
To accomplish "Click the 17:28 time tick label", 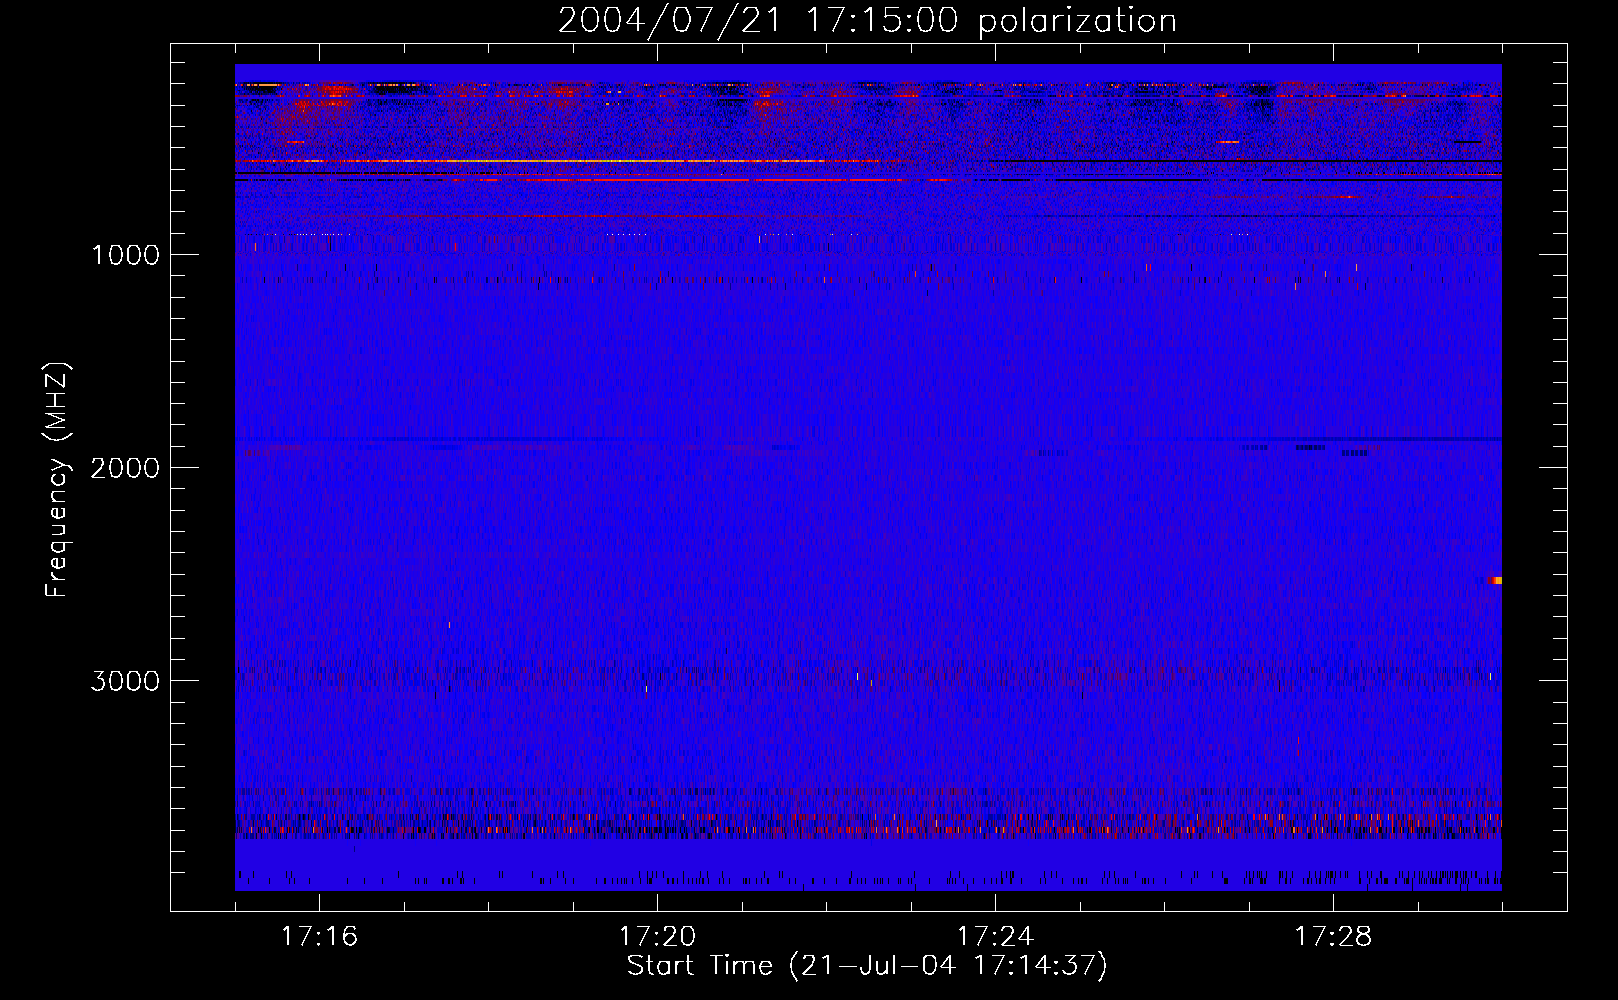I will click(1333, 937).
